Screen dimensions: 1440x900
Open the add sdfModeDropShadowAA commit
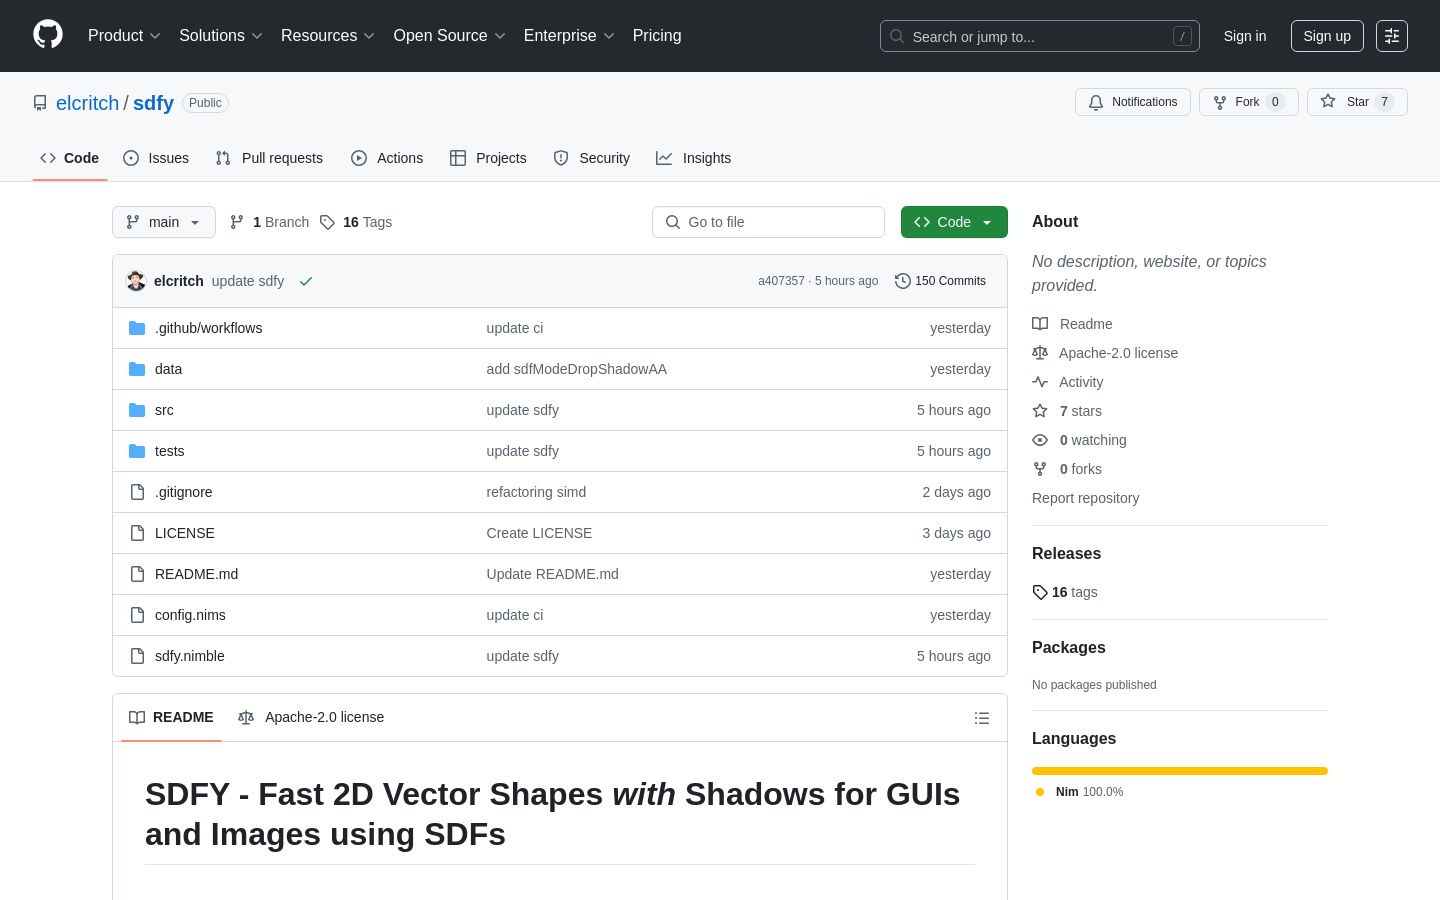coord(577,369)
